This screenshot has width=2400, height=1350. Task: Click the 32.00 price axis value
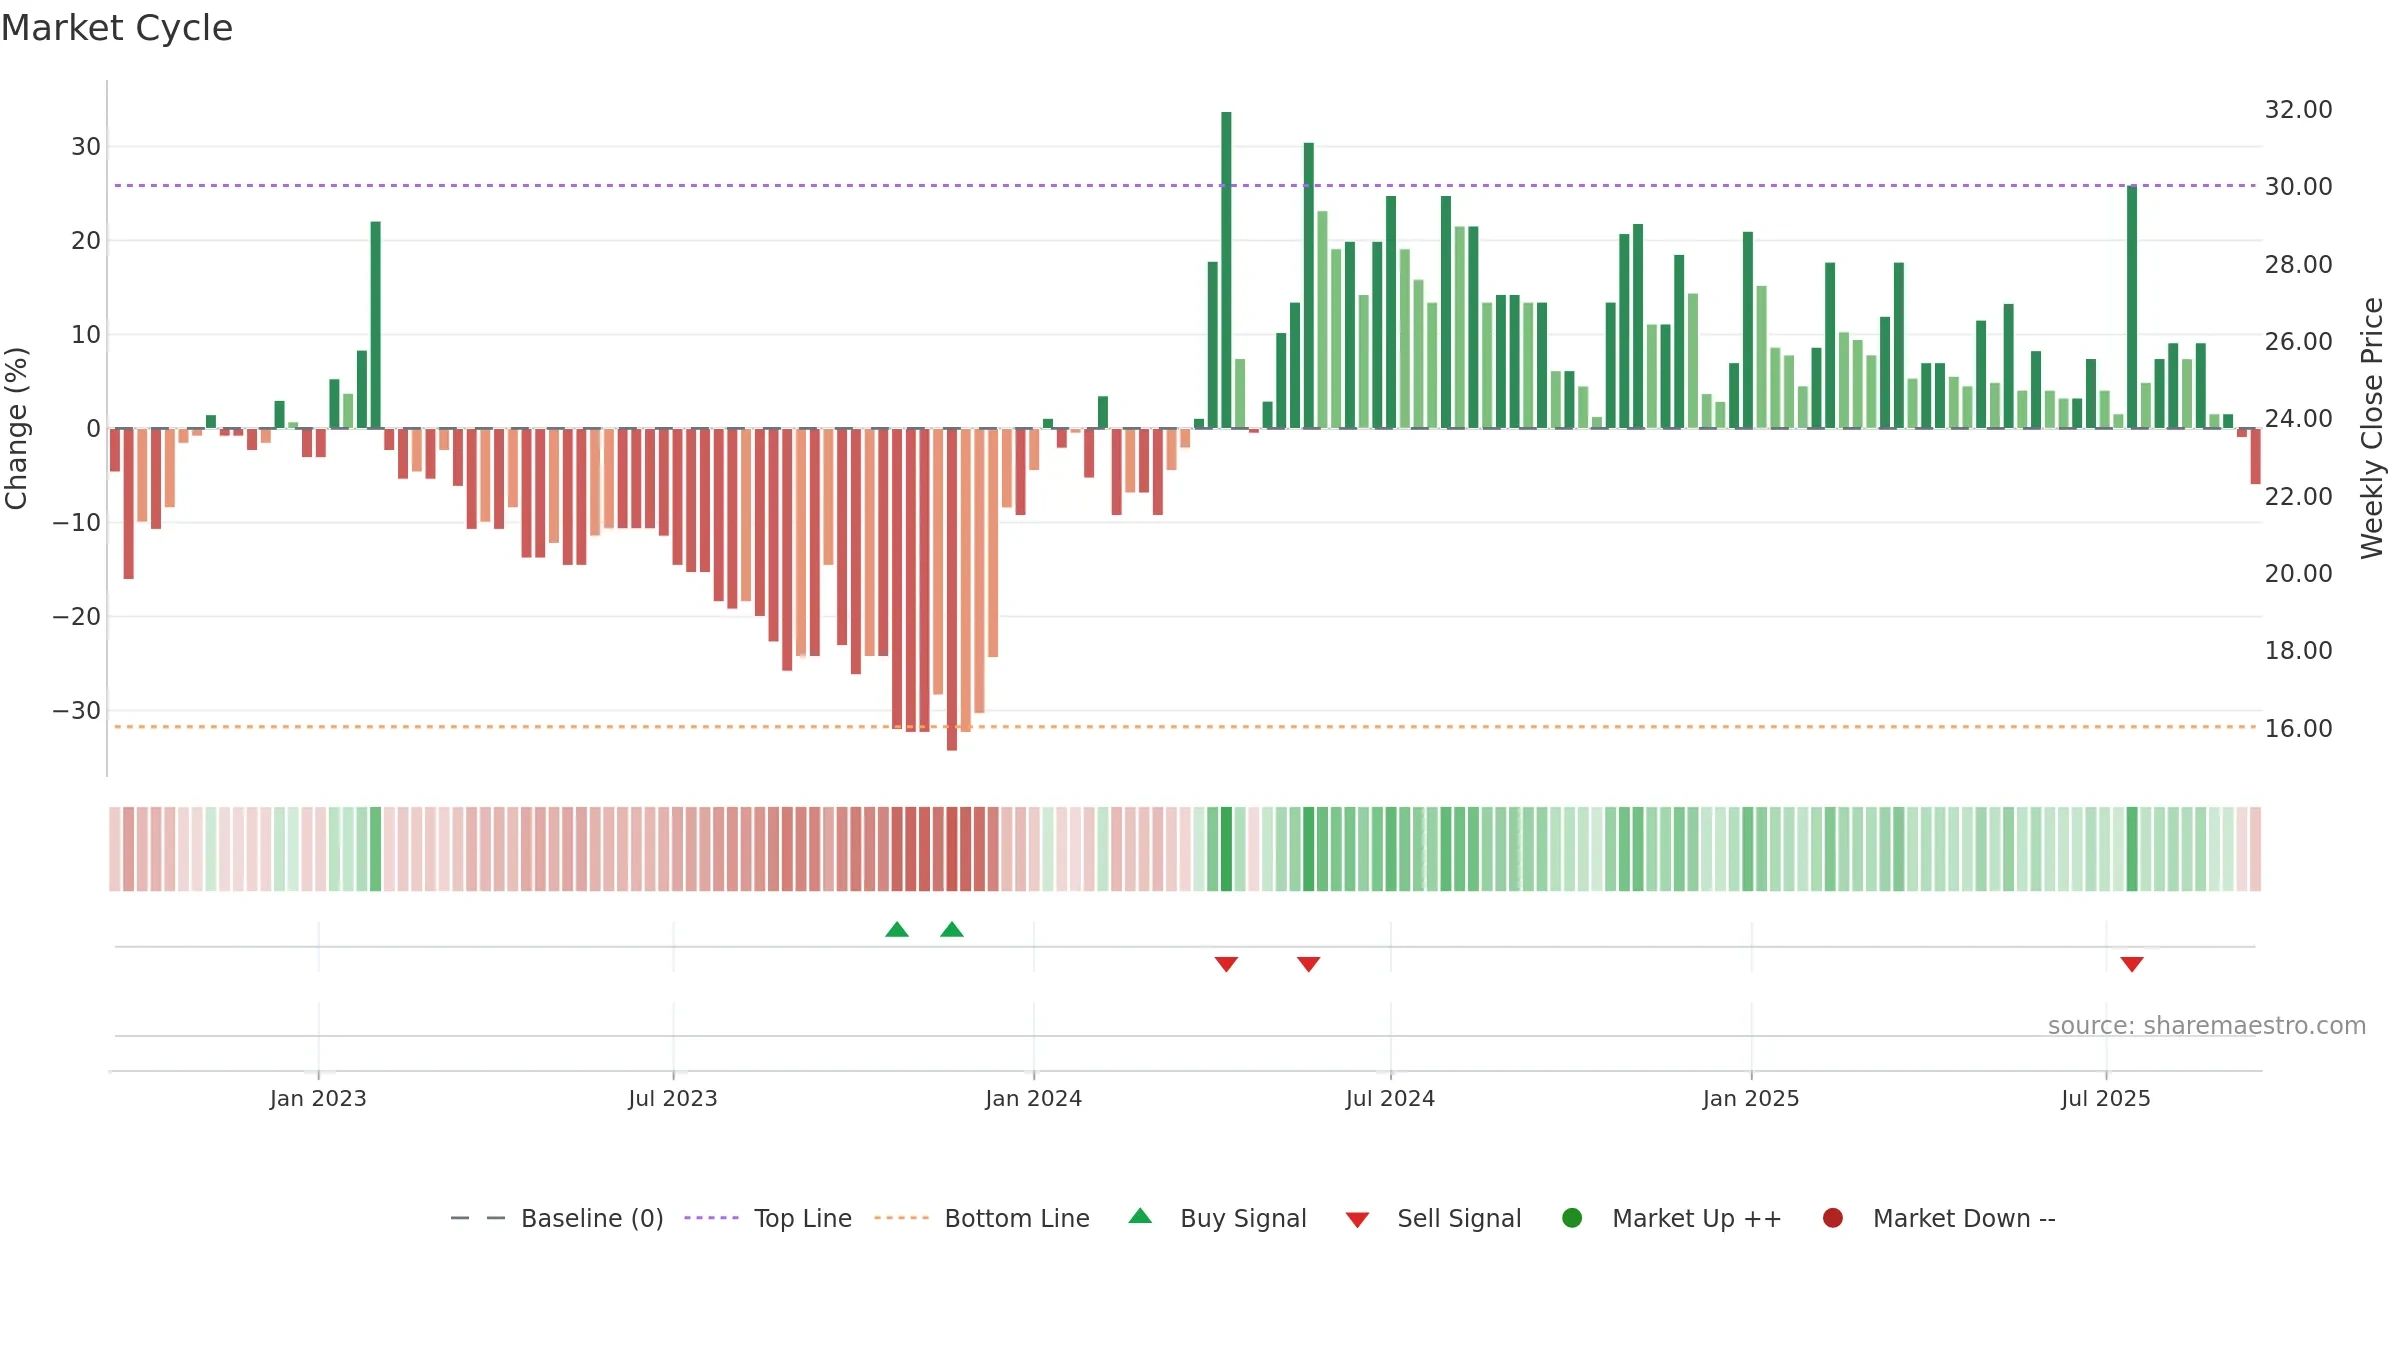[x=2298, y=109]
